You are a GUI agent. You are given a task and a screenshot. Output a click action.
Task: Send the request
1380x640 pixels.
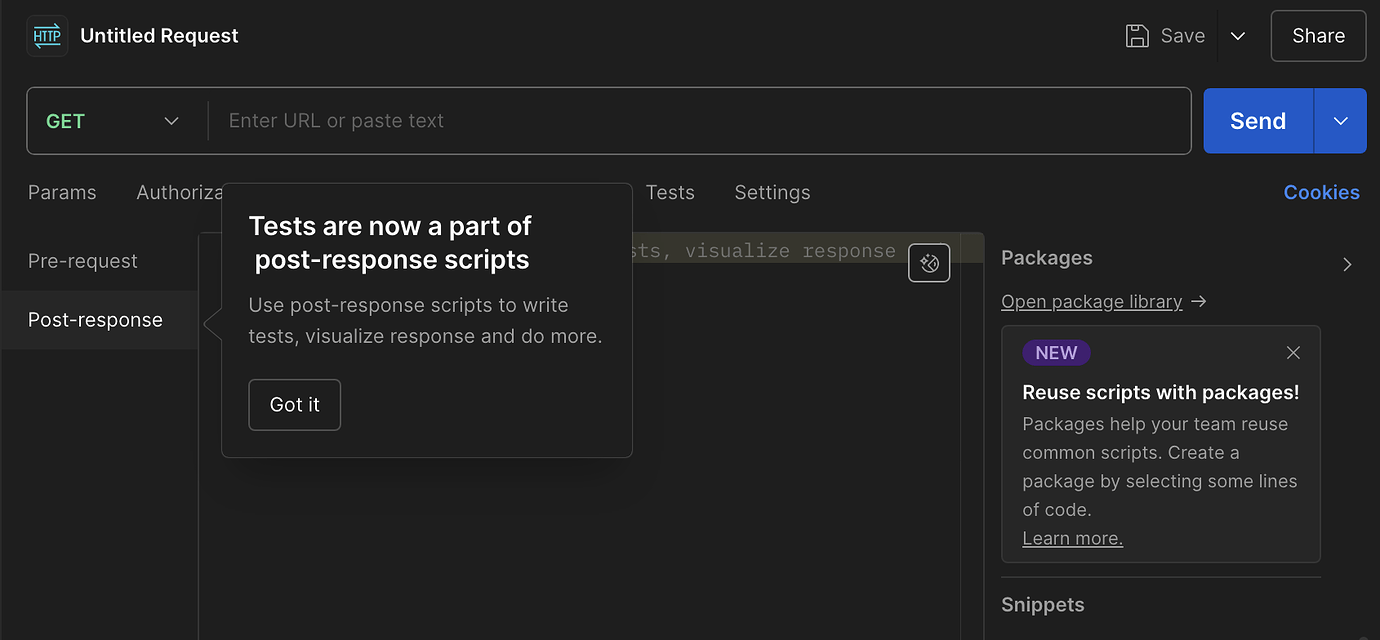1256,120
